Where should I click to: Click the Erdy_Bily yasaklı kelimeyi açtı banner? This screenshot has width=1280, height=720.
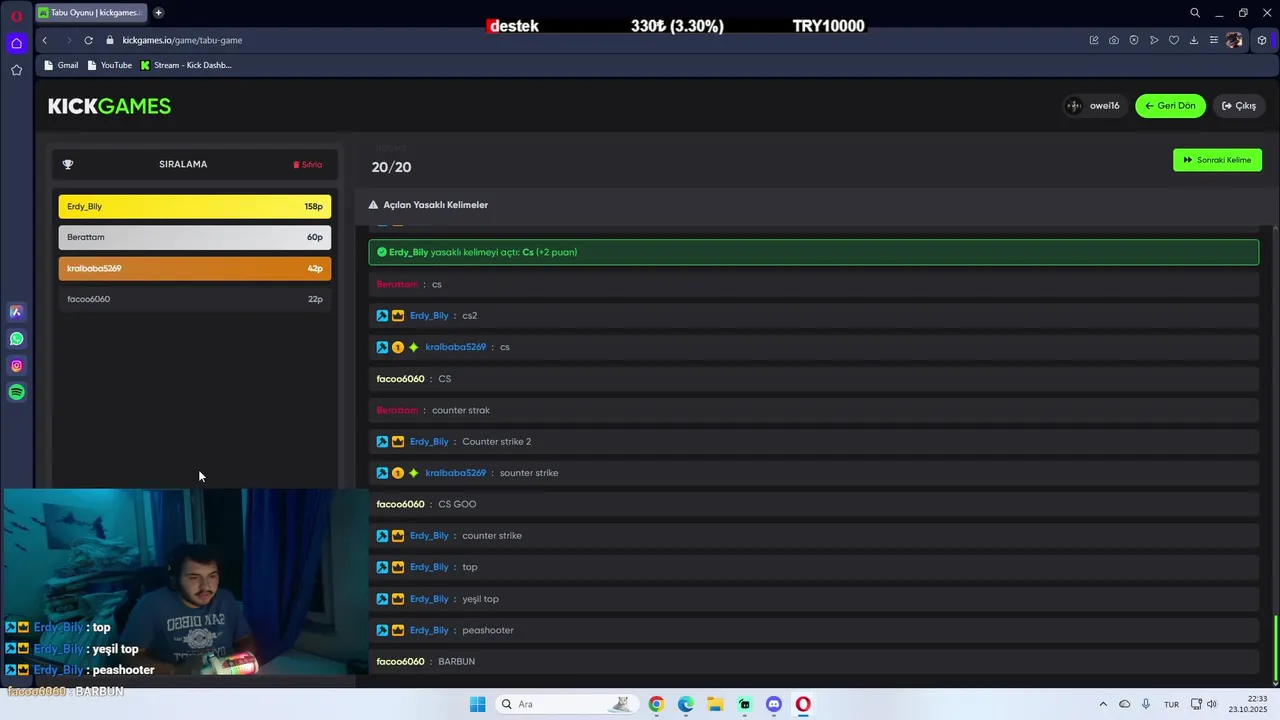pos(813,252)
